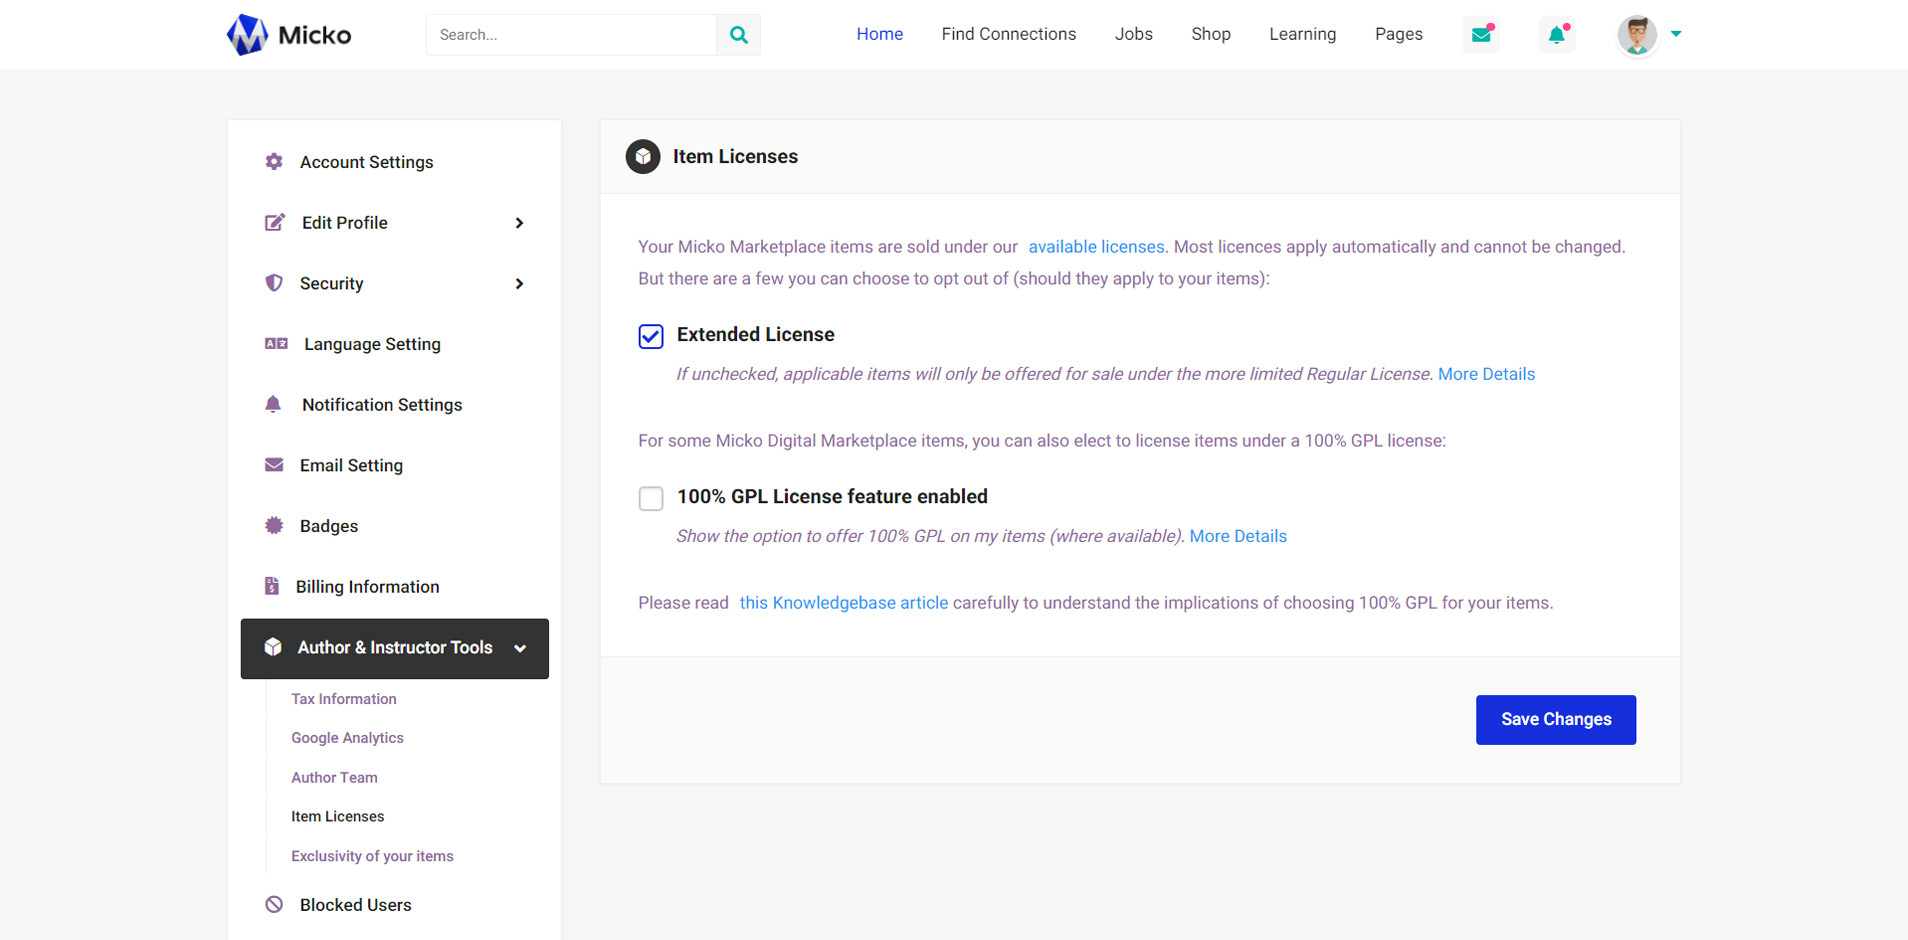Open the Learning menu item
Image resolution: width=1908 pixels, height=940 pixels.
coord(1302,34)
